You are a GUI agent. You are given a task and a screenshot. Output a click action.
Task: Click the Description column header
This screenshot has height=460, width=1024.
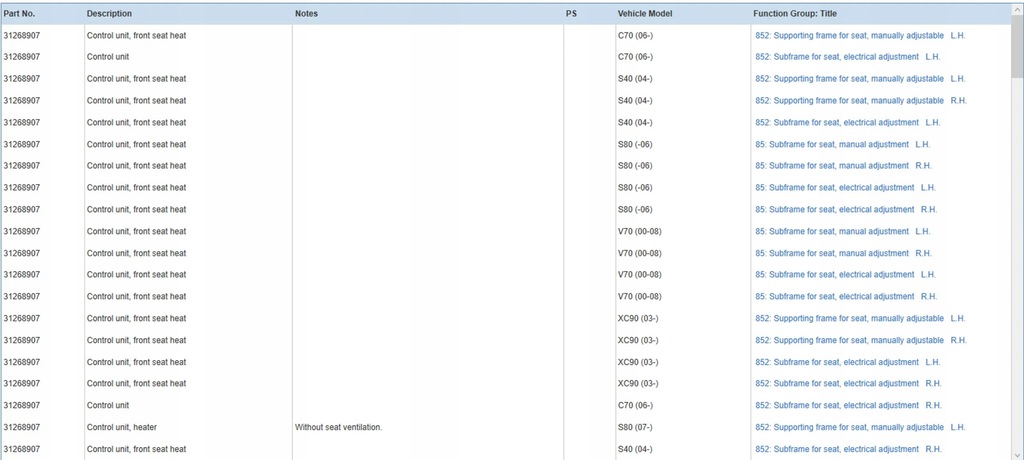coord(109,14)
